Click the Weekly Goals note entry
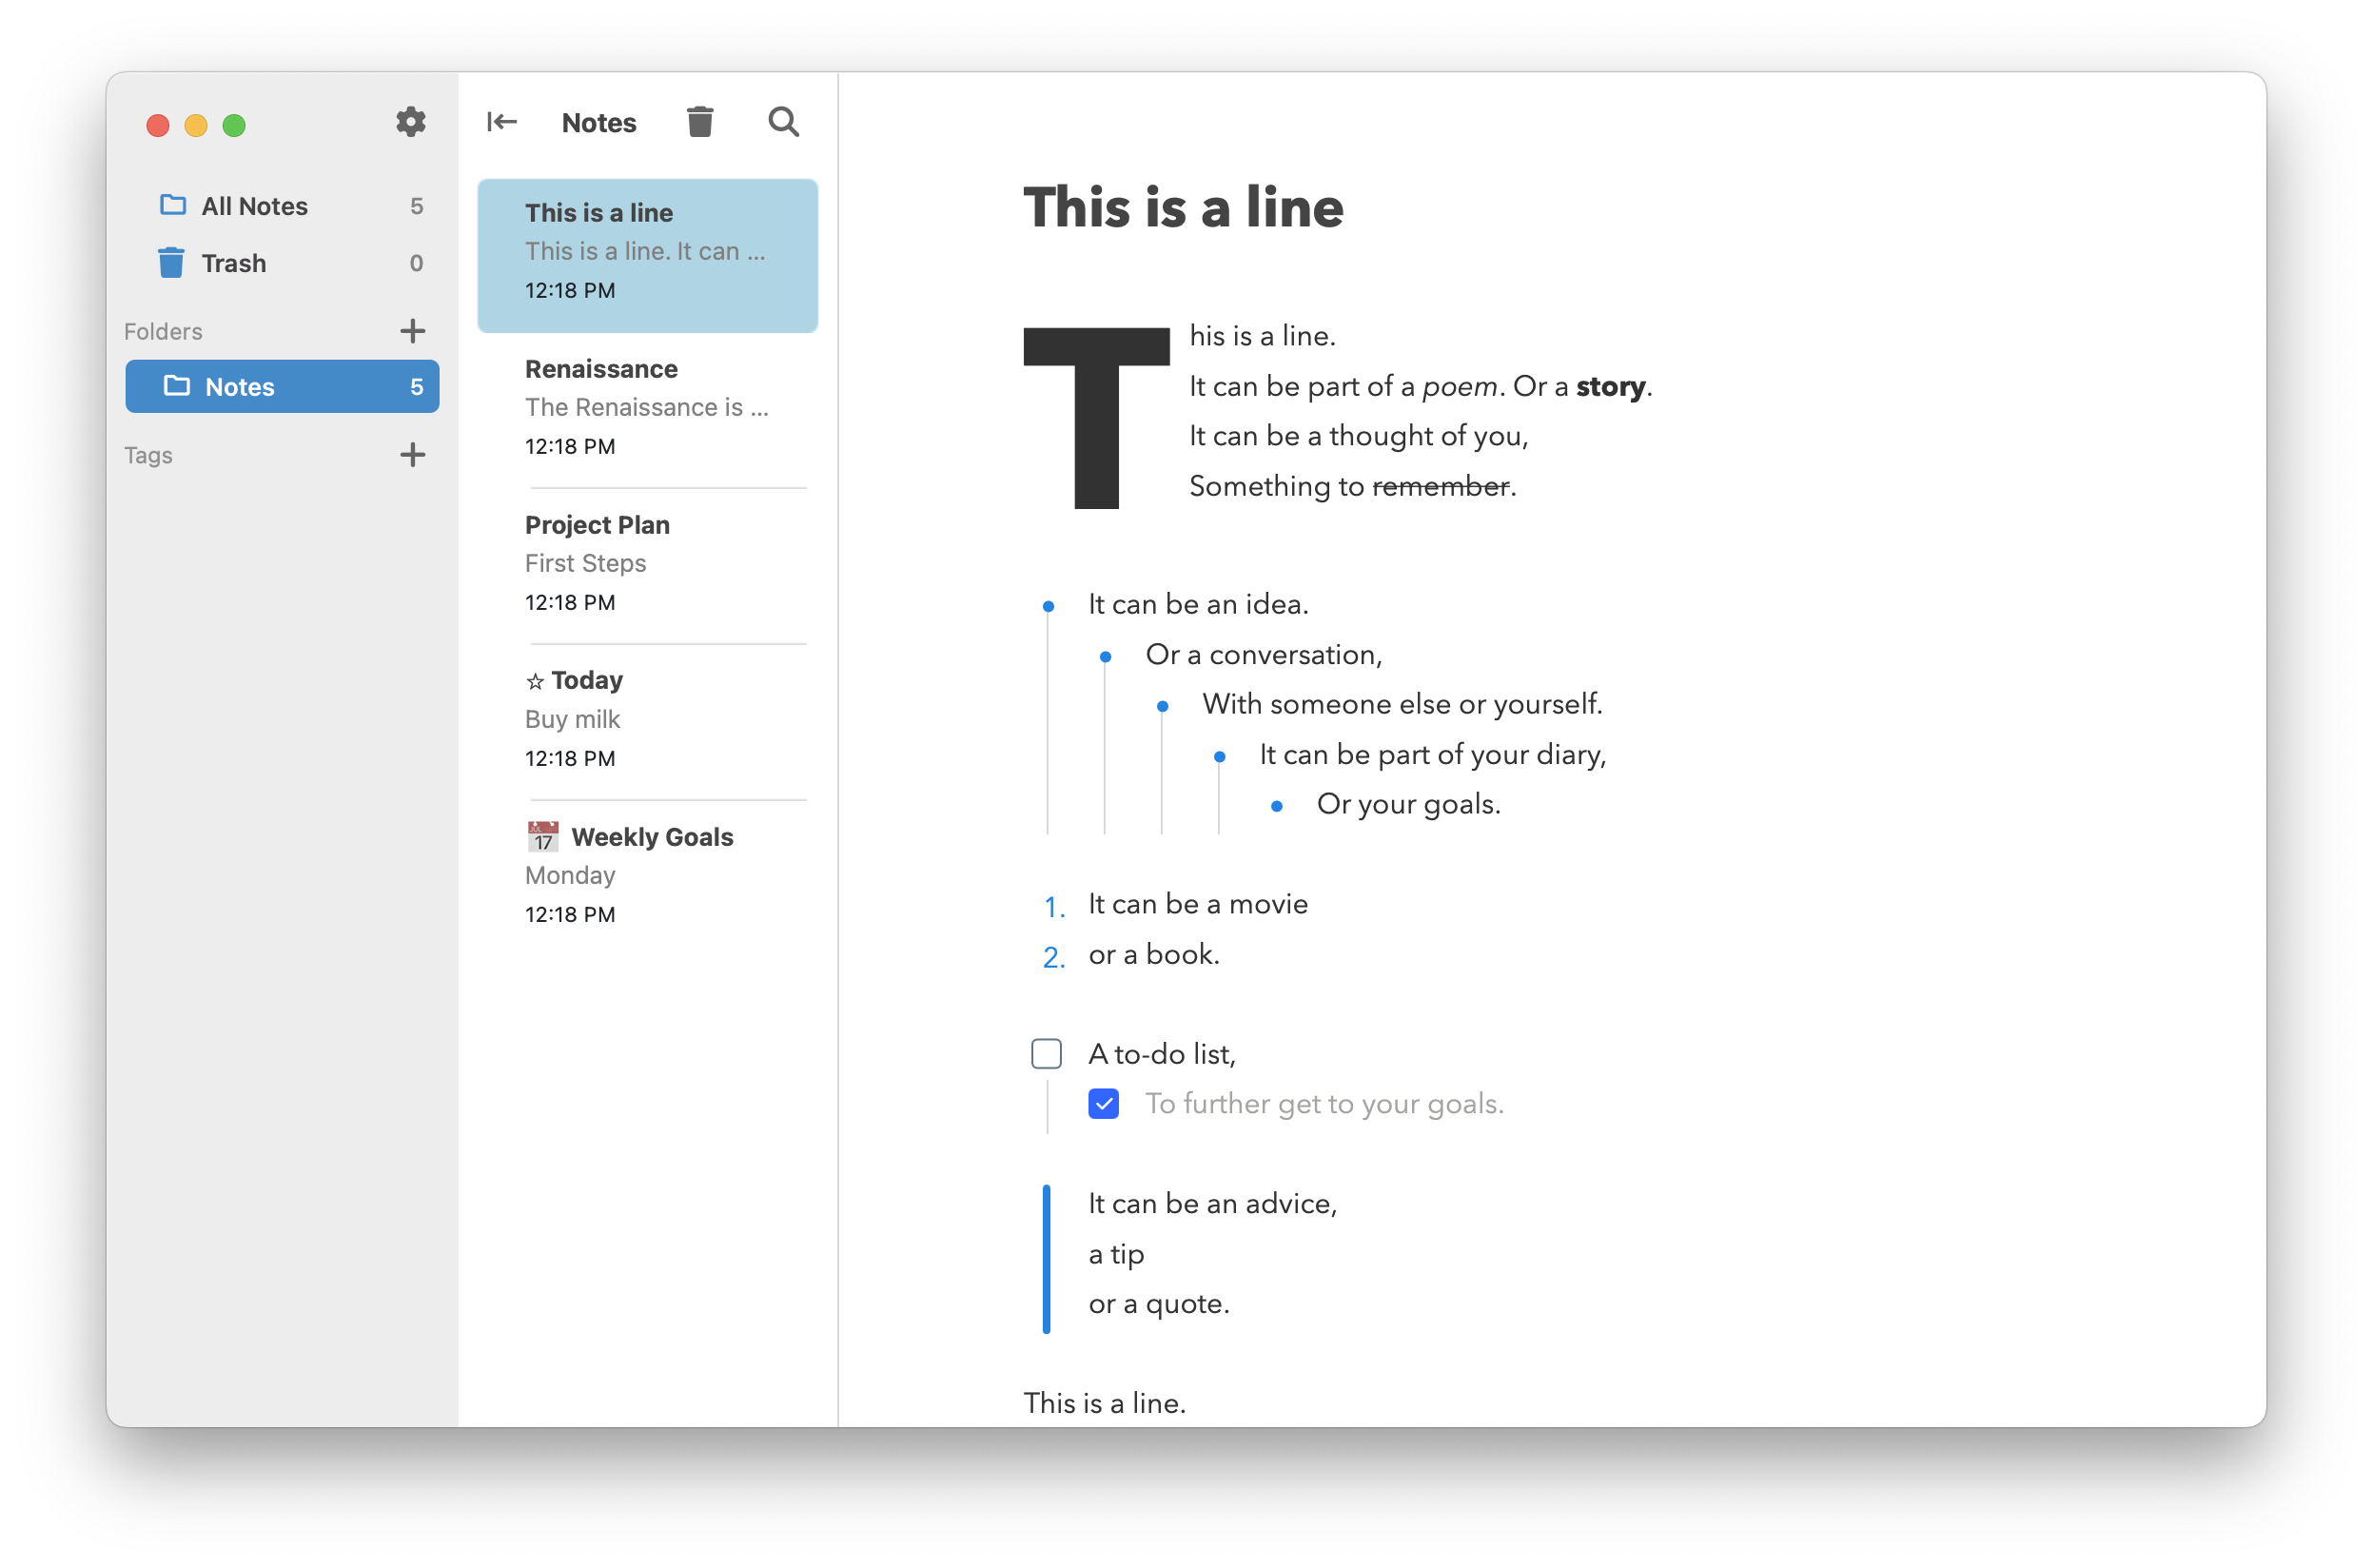The height and width of the screenshot is (1568, 2373). click(649, 873)
